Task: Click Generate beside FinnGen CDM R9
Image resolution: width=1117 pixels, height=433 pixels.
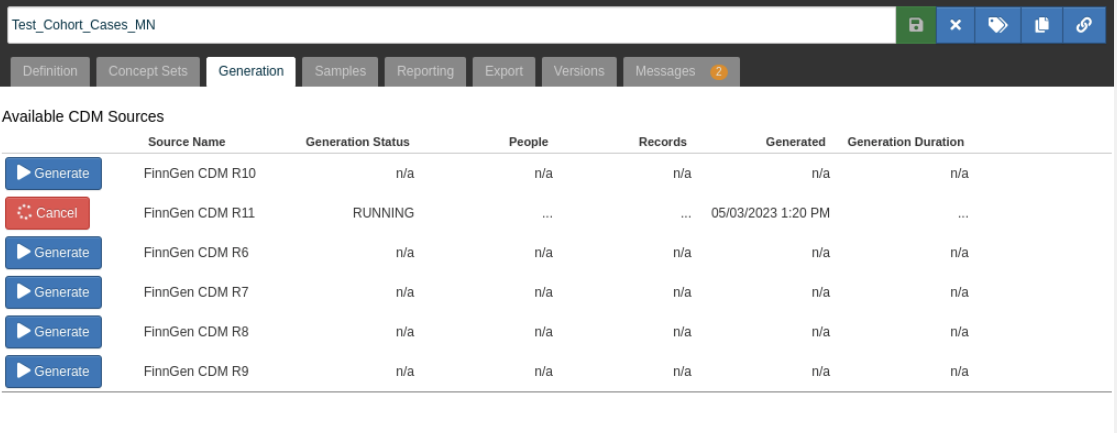Action: [x=53, y=371]
